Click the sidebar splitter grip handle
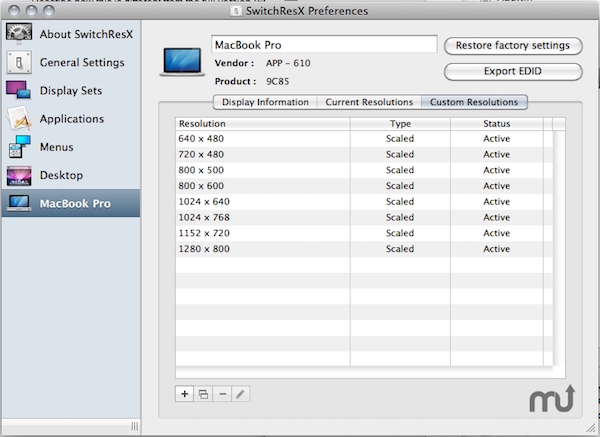Screen dimensions: 600x437 pyautogui.click(x=135, y=426)
